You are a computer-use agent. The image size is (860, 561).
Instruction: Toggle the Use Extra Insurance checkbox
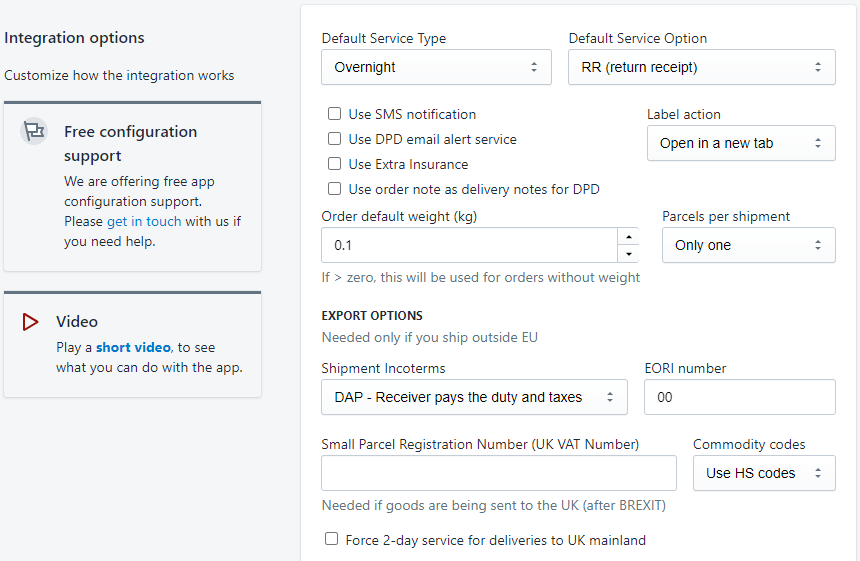(334, 163)
